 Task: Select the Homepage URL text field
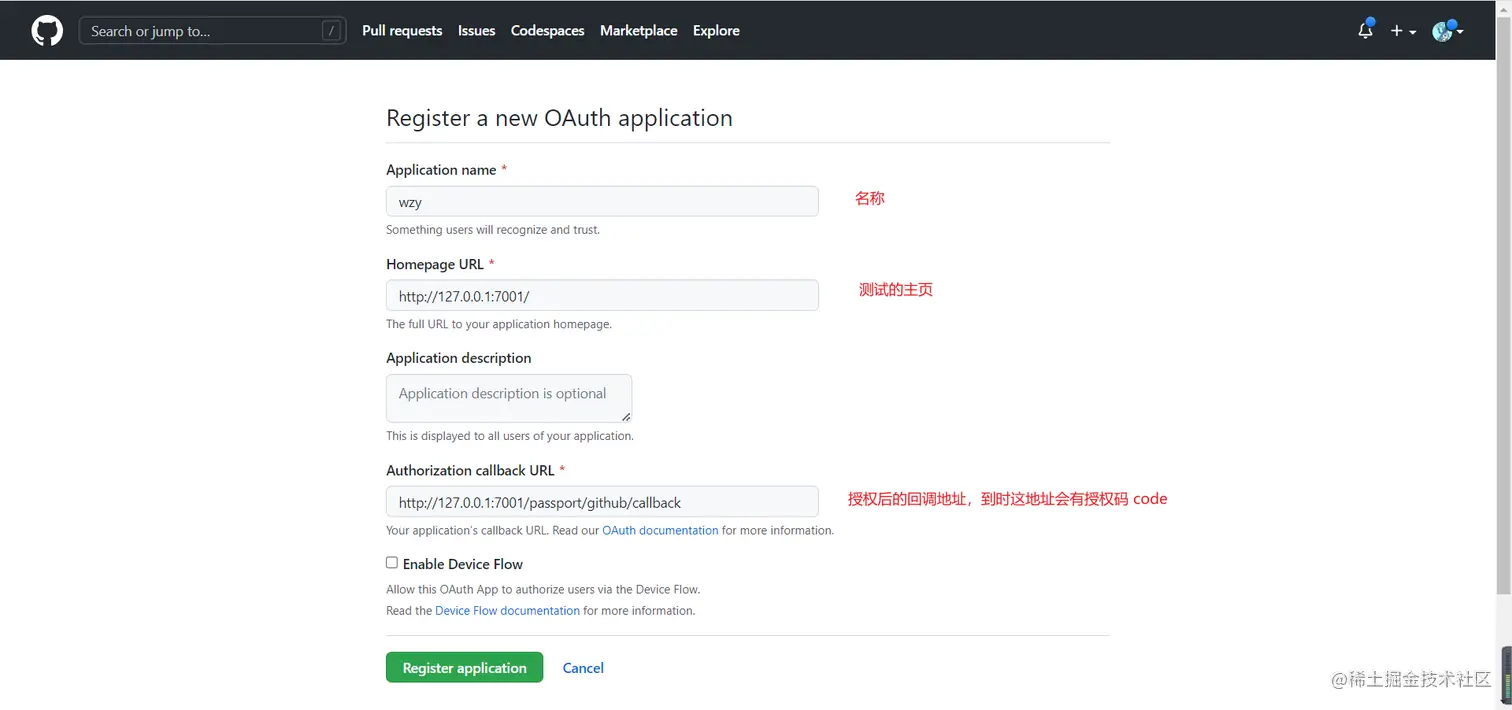click(602, 295)
